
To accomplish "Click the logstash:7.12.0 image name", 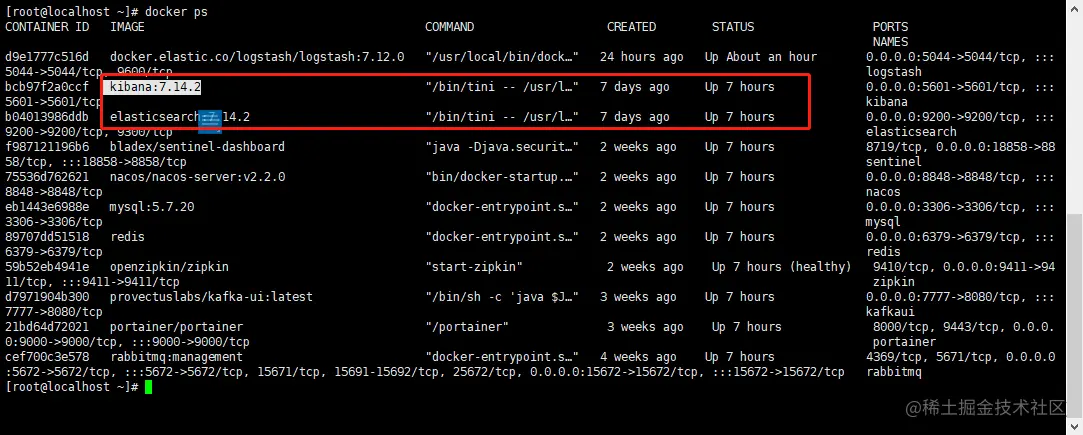I will click(257, 57).
